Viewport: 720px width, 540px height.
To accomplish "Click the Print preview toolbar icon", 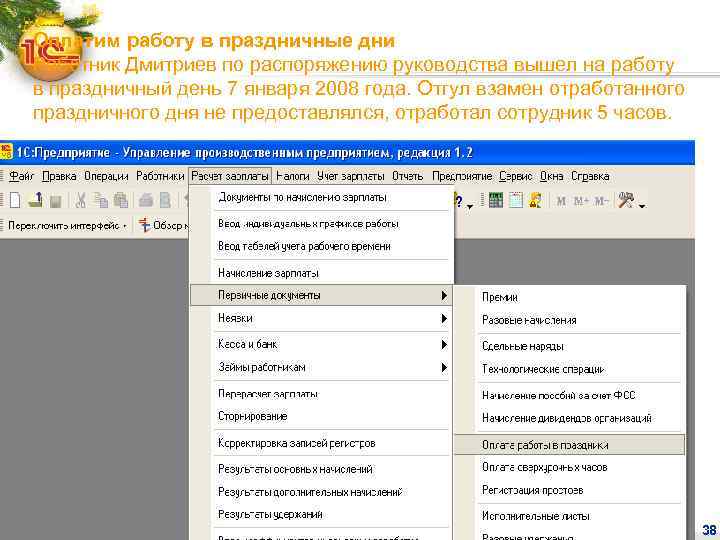I will [165, 201].
